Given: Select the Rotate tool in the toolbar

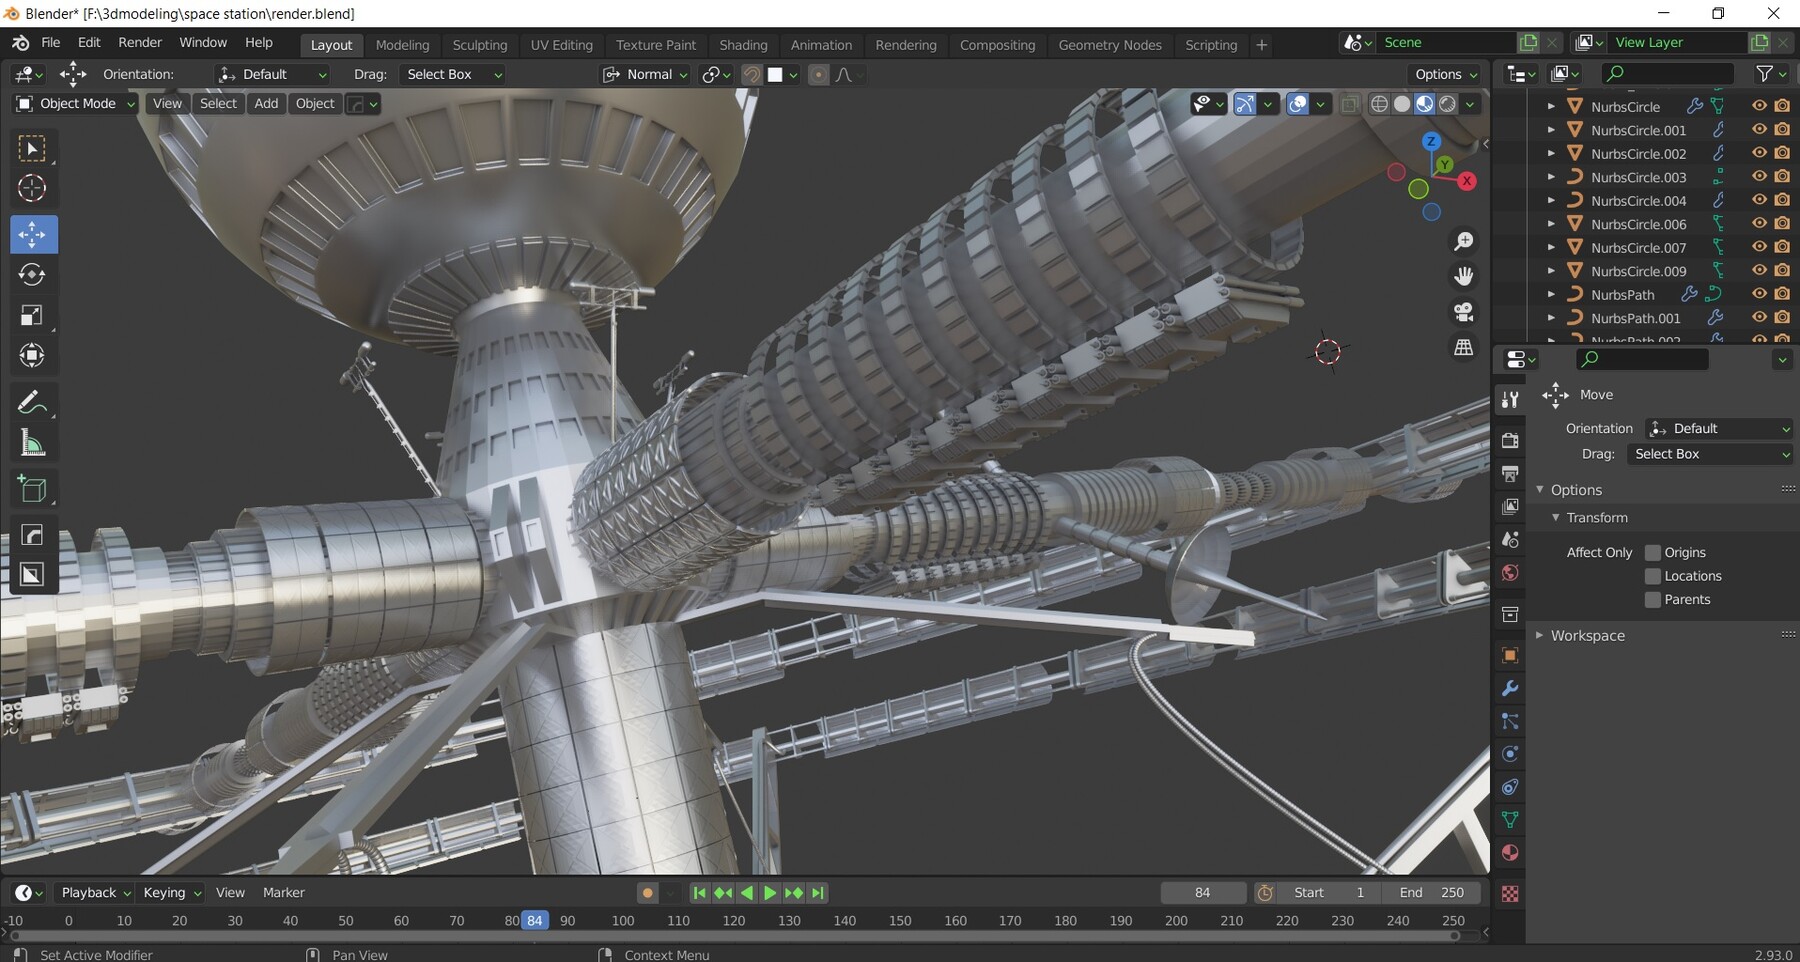Looking at the screenshot, I should (33, 275).
